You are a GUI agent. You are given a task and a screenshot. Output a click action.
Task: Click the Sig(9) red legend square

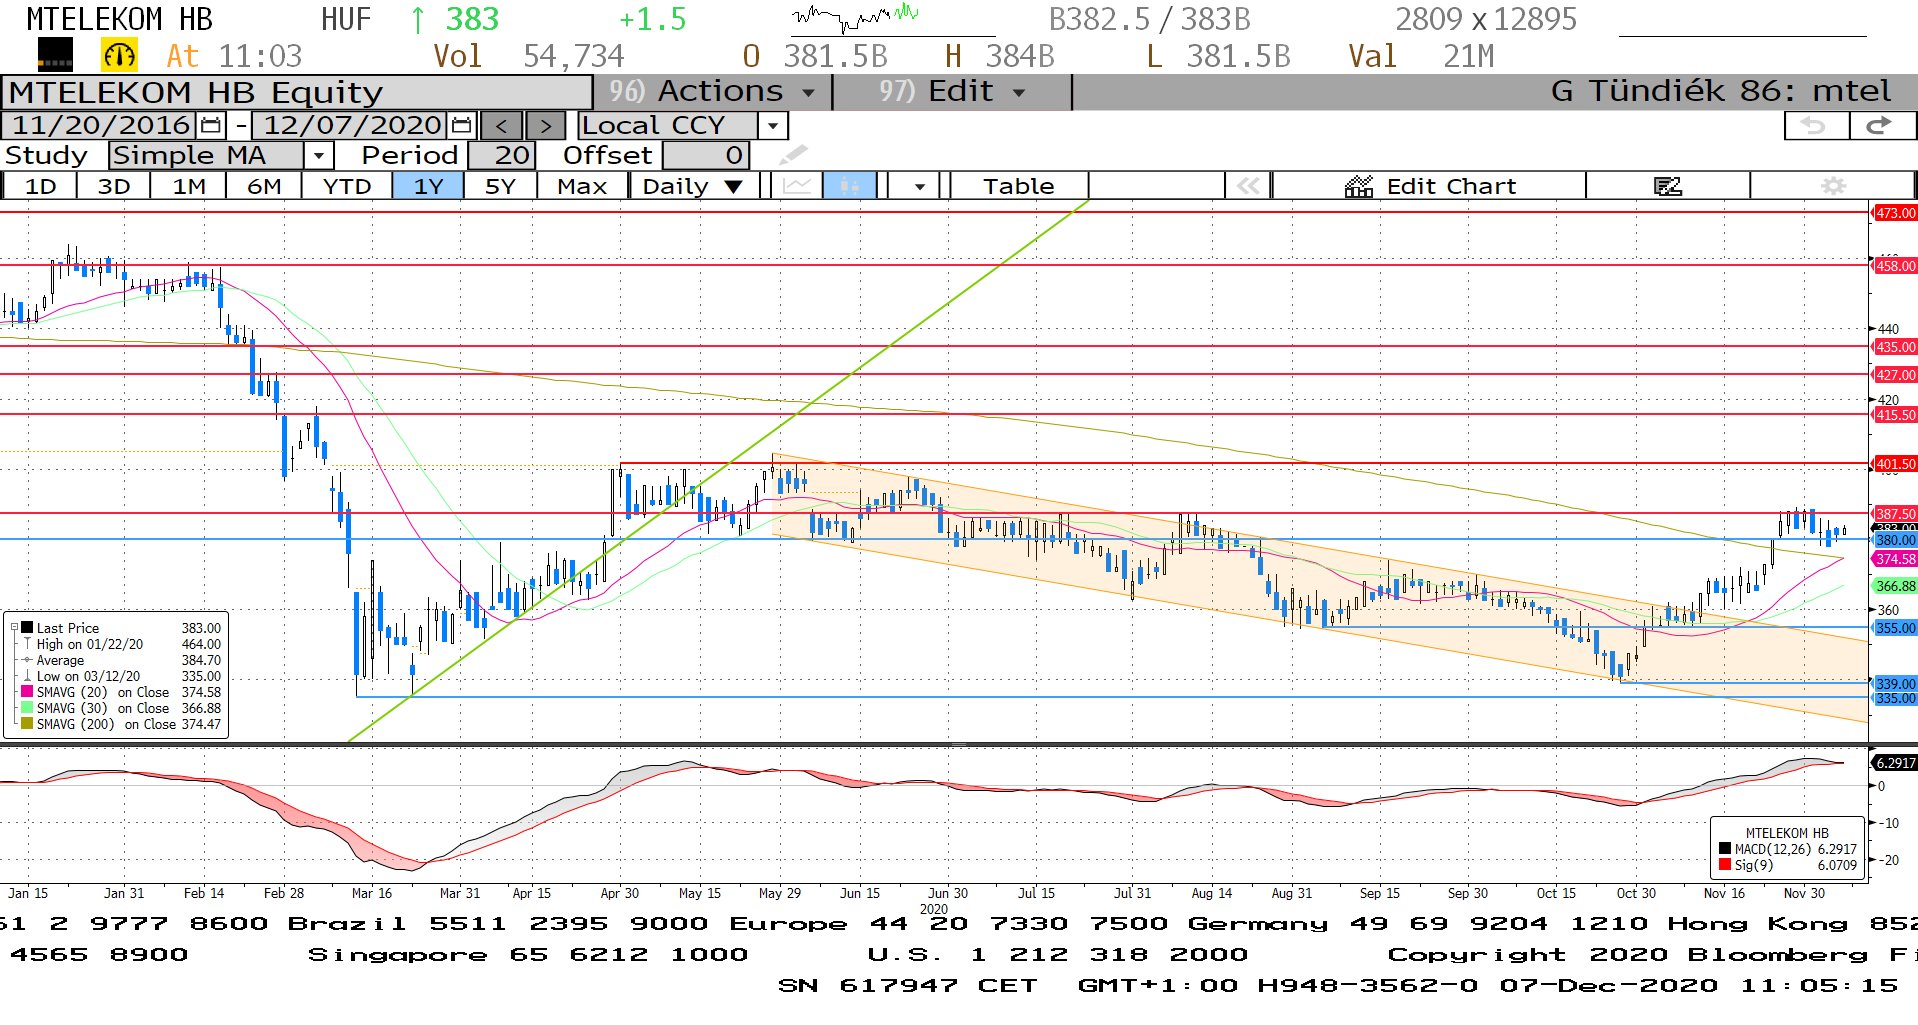point(1725,865)
